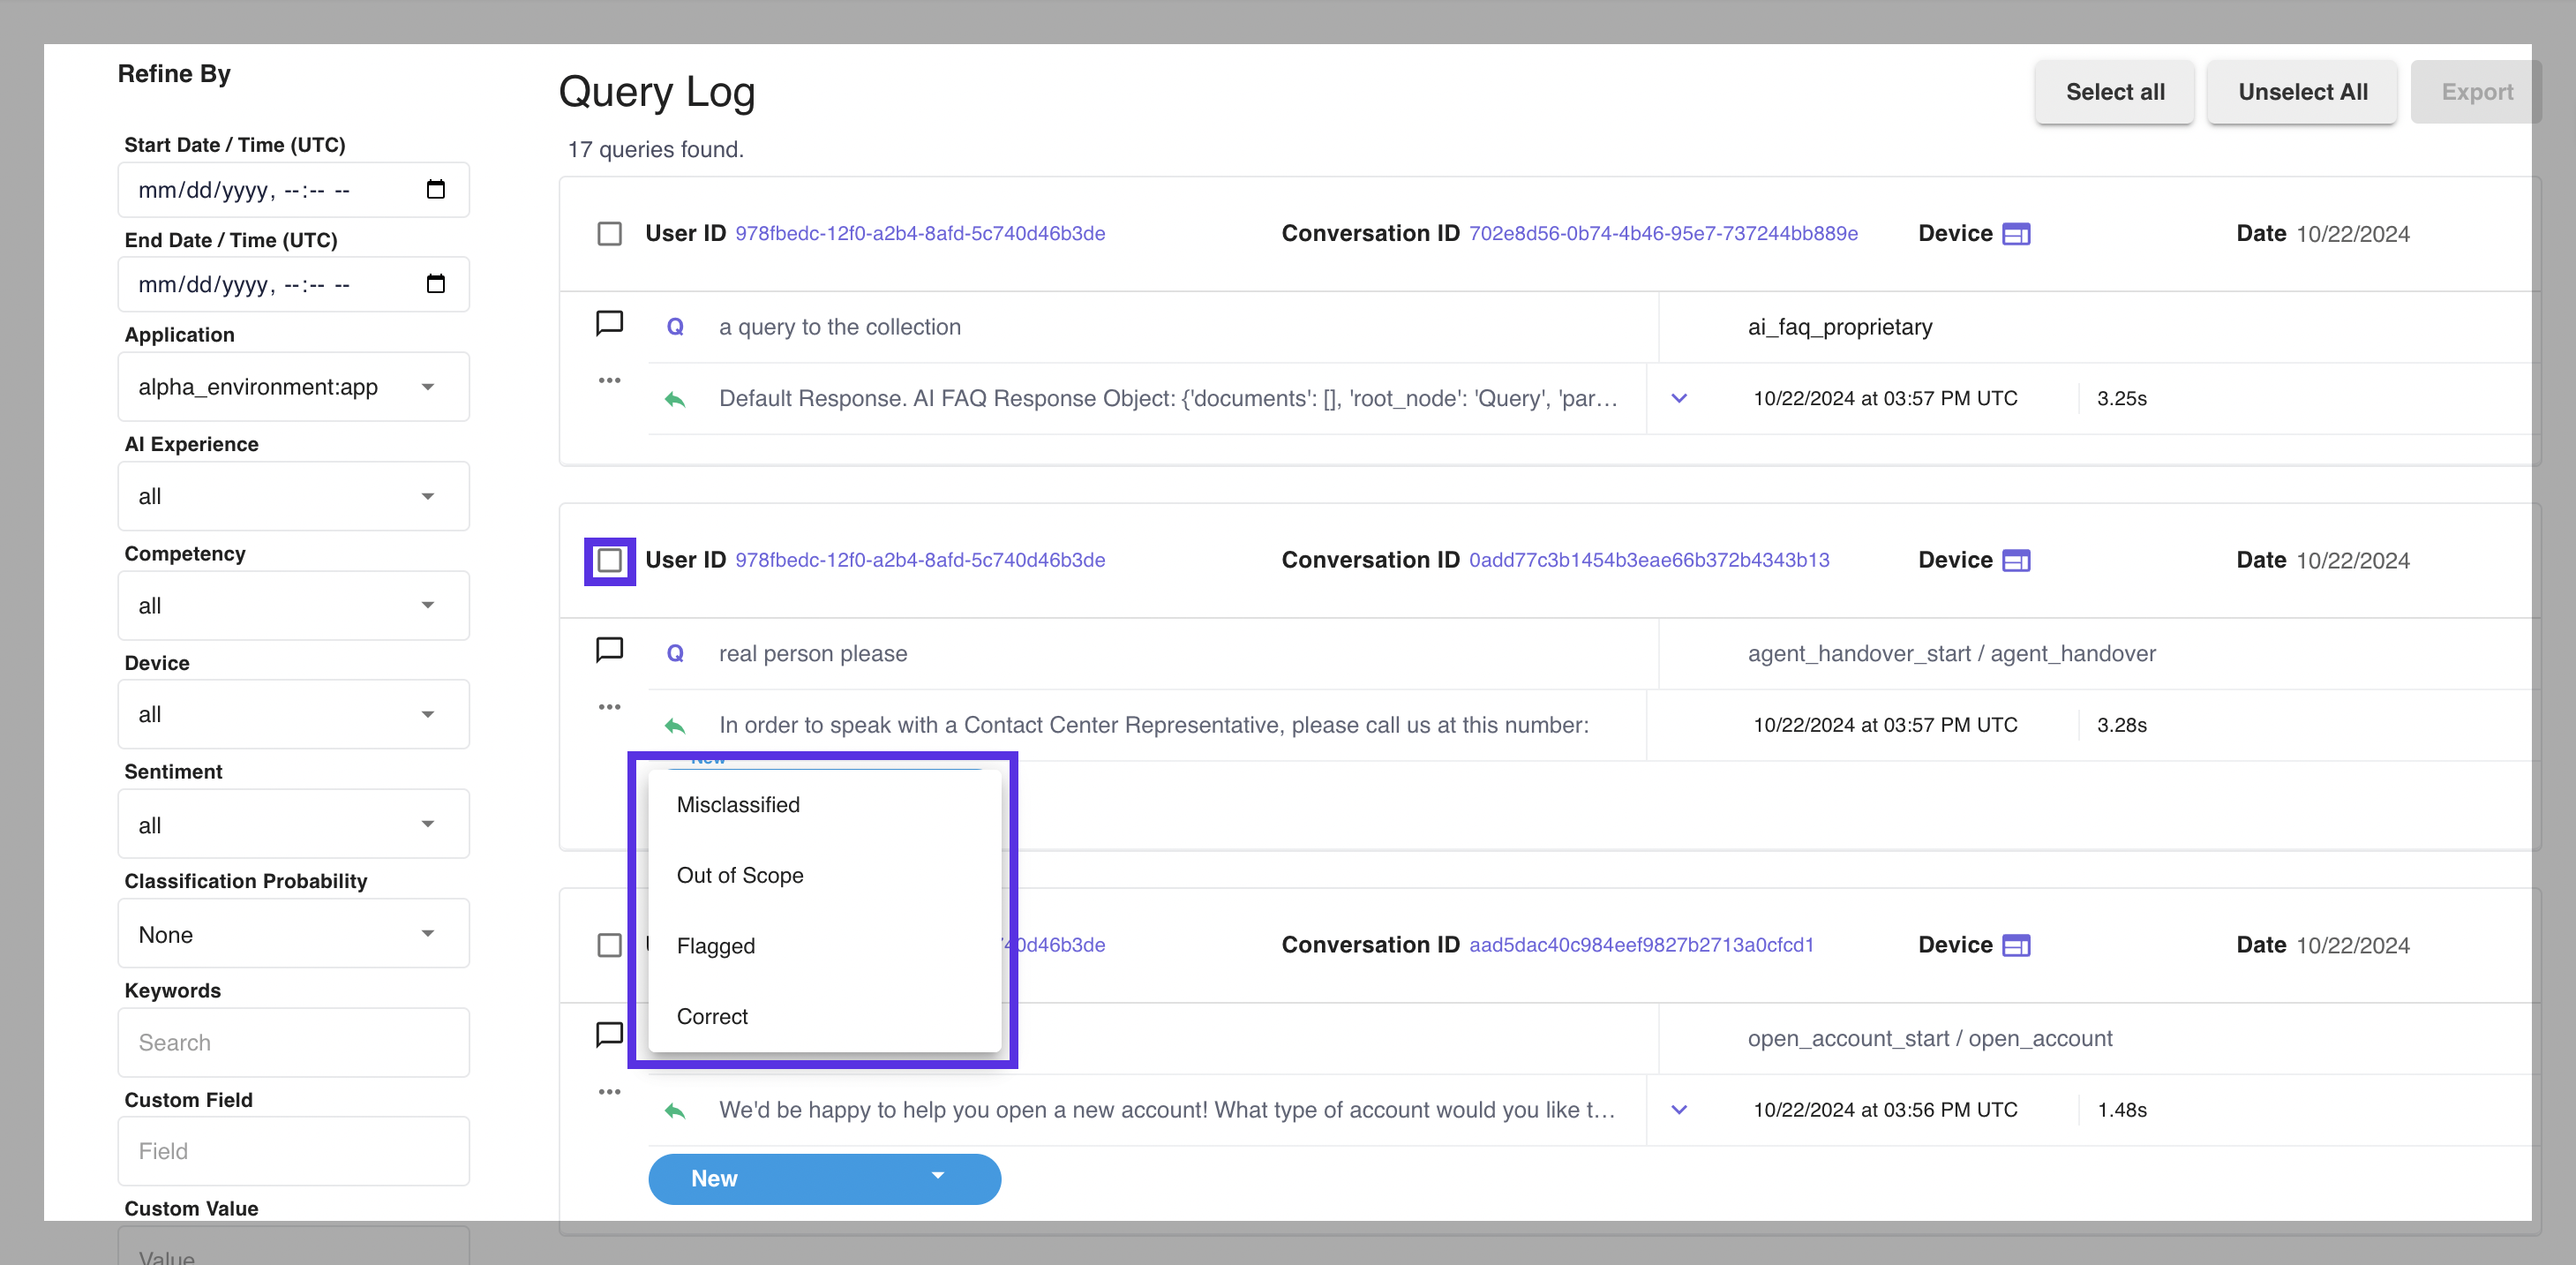The height and width of the screenshot is (1265, 2576).
Task: Open the blue New status dropdown
Action: point(824,1179)
